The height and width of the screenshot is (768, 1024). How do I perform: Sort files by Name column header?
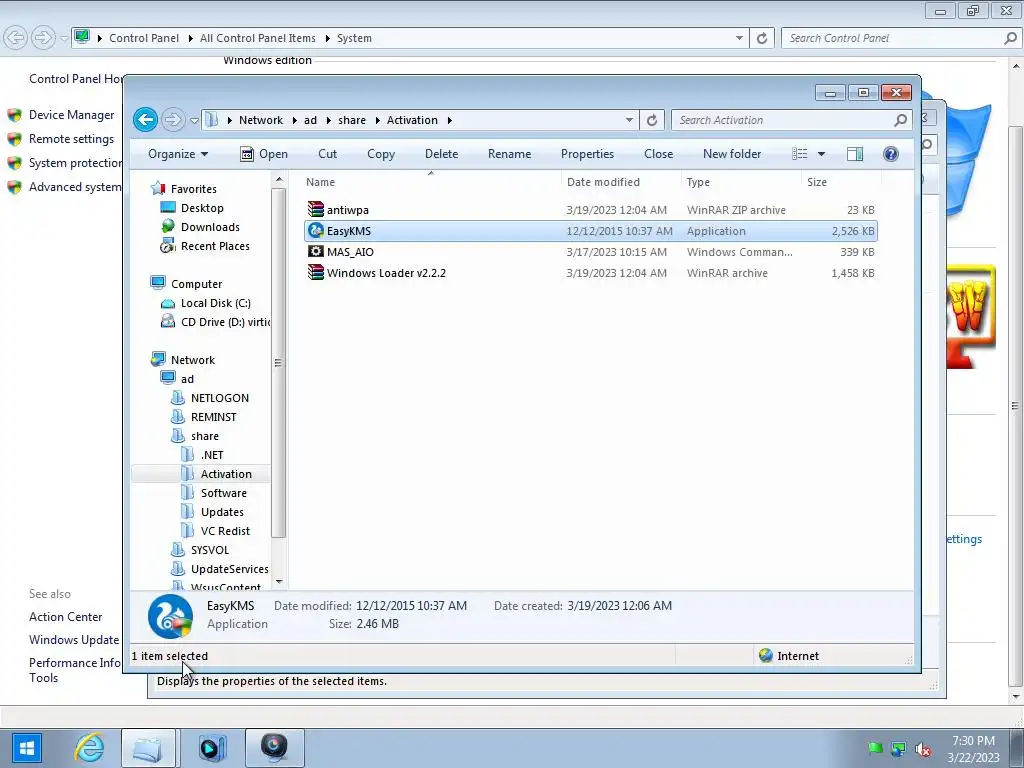tap(430, 182)
